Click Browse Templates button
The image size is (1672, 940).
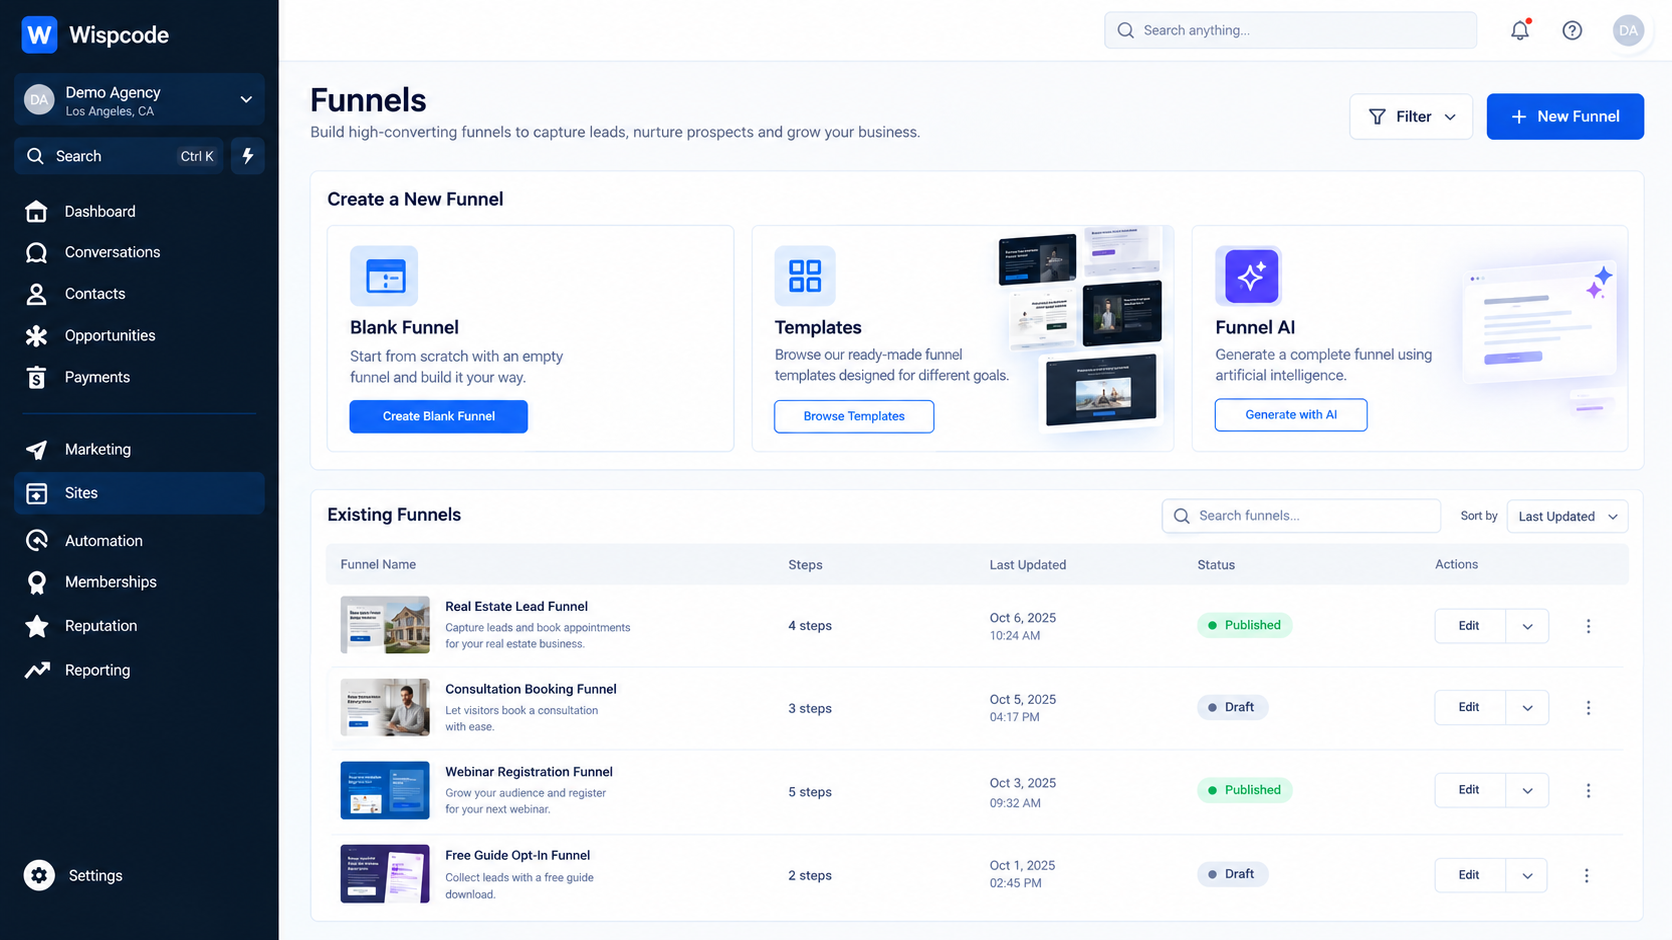[x=854, y=416]
